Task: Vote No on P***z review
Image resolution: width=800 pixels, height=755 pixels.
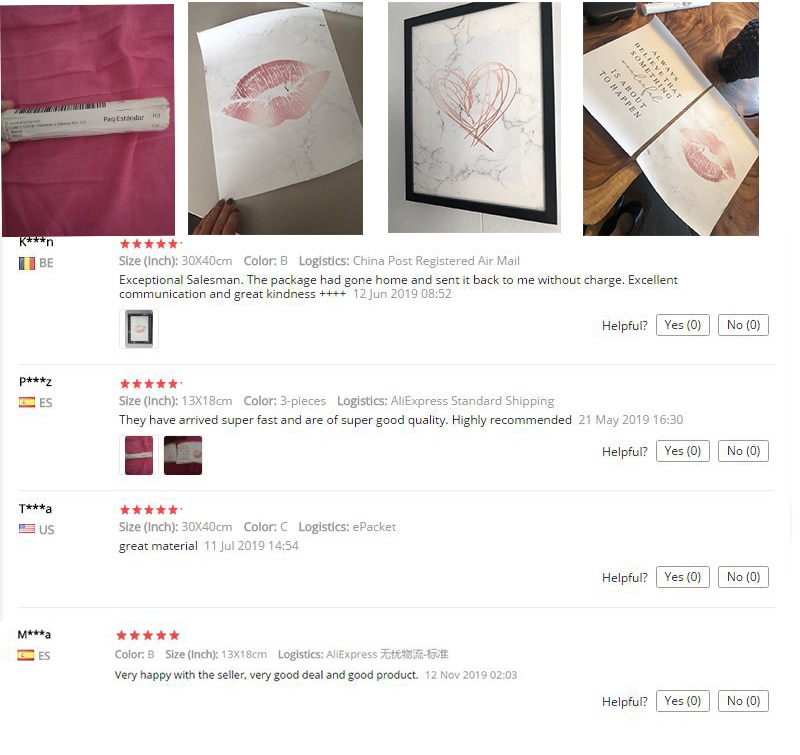Action: [743, 451]
